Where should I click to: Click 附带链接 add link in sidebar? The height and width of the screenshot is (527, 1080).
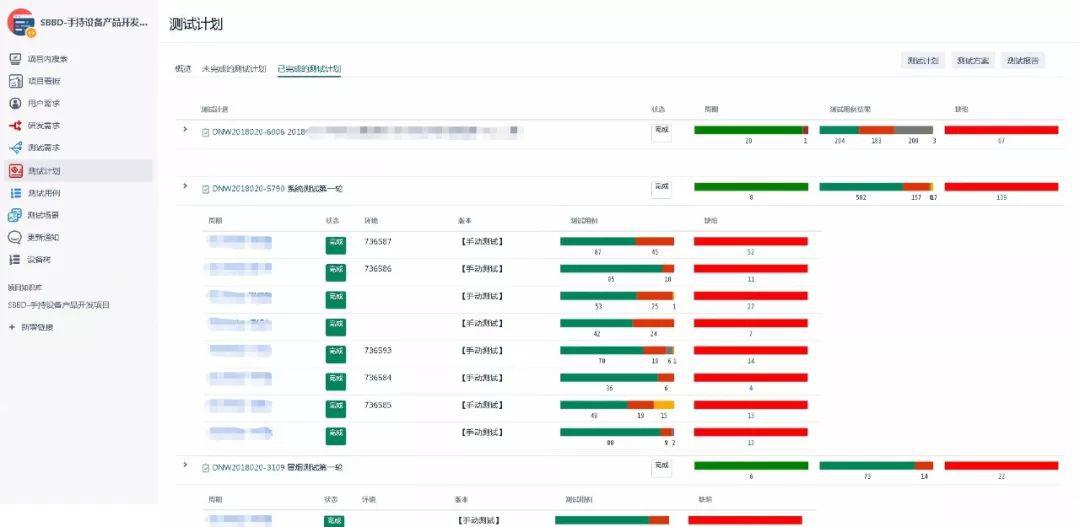tap(36, 327)
